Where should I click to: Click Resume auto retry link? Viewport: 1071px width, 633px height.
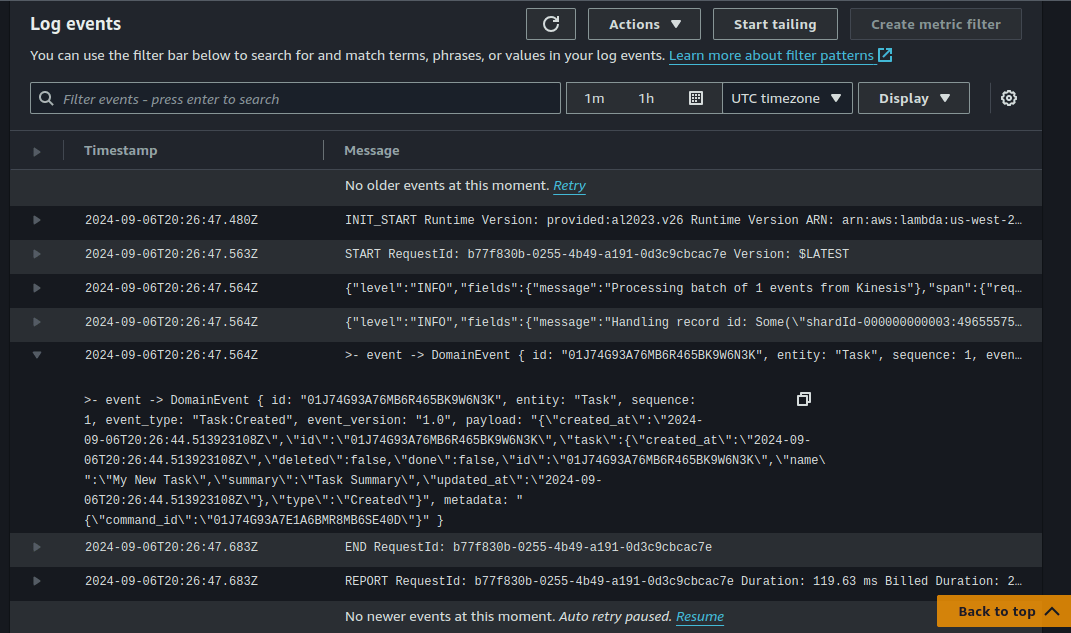click(x=699, y=617)
